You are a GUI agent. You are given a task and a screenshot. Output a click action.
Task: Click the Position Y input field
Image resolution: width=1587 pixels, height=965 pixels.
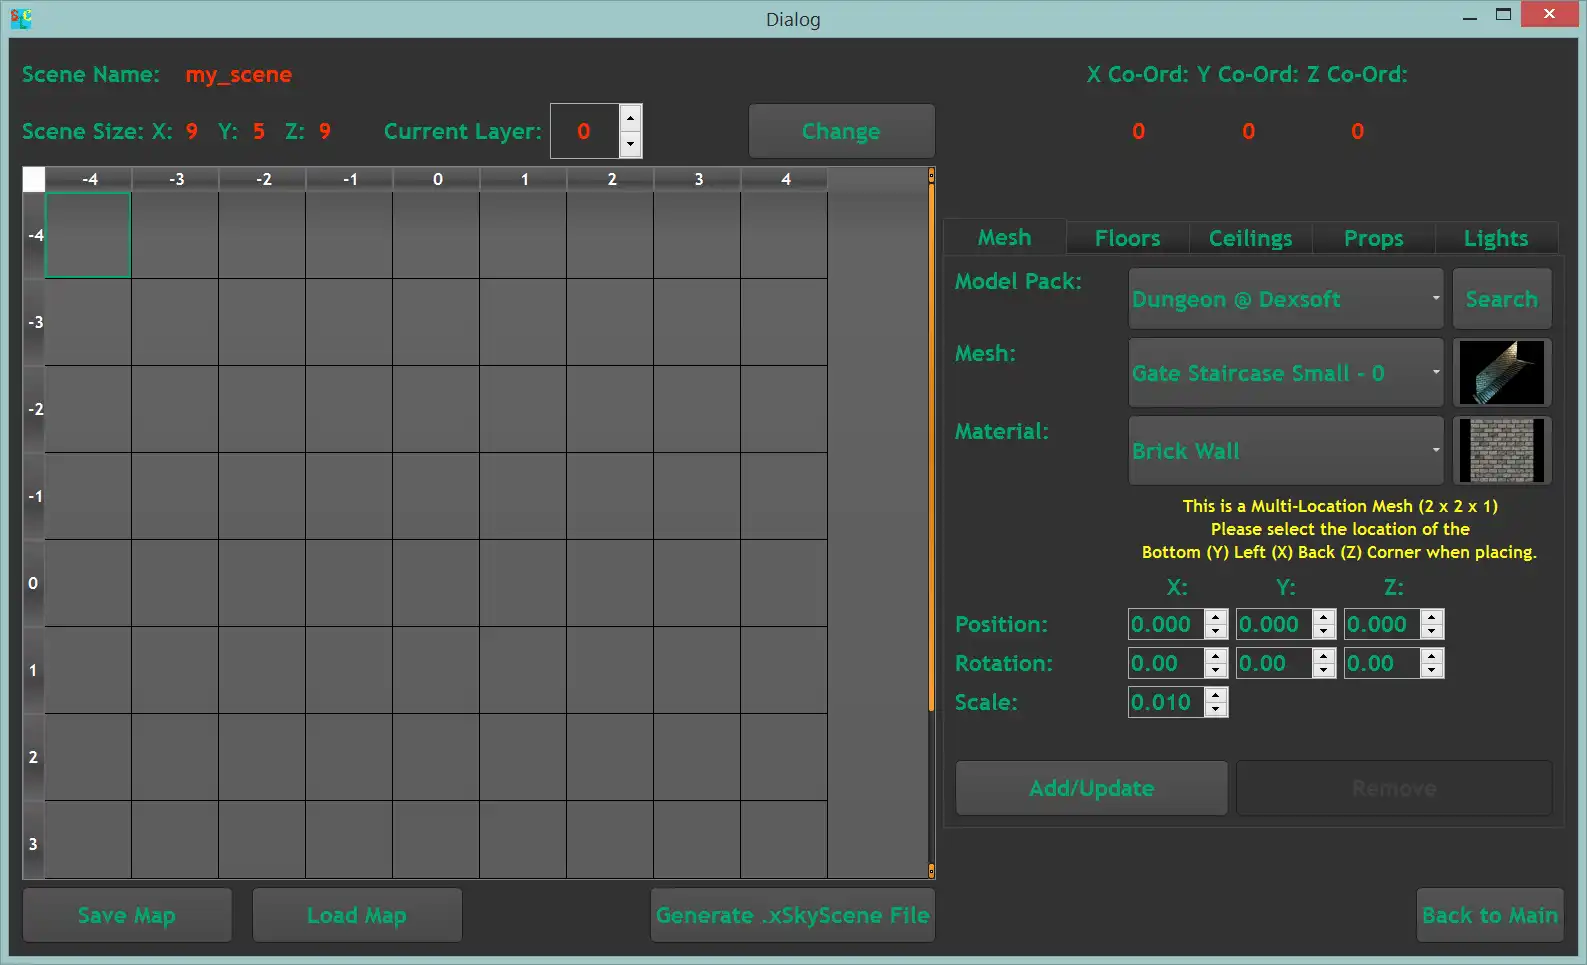click(x=1274, y=624)
